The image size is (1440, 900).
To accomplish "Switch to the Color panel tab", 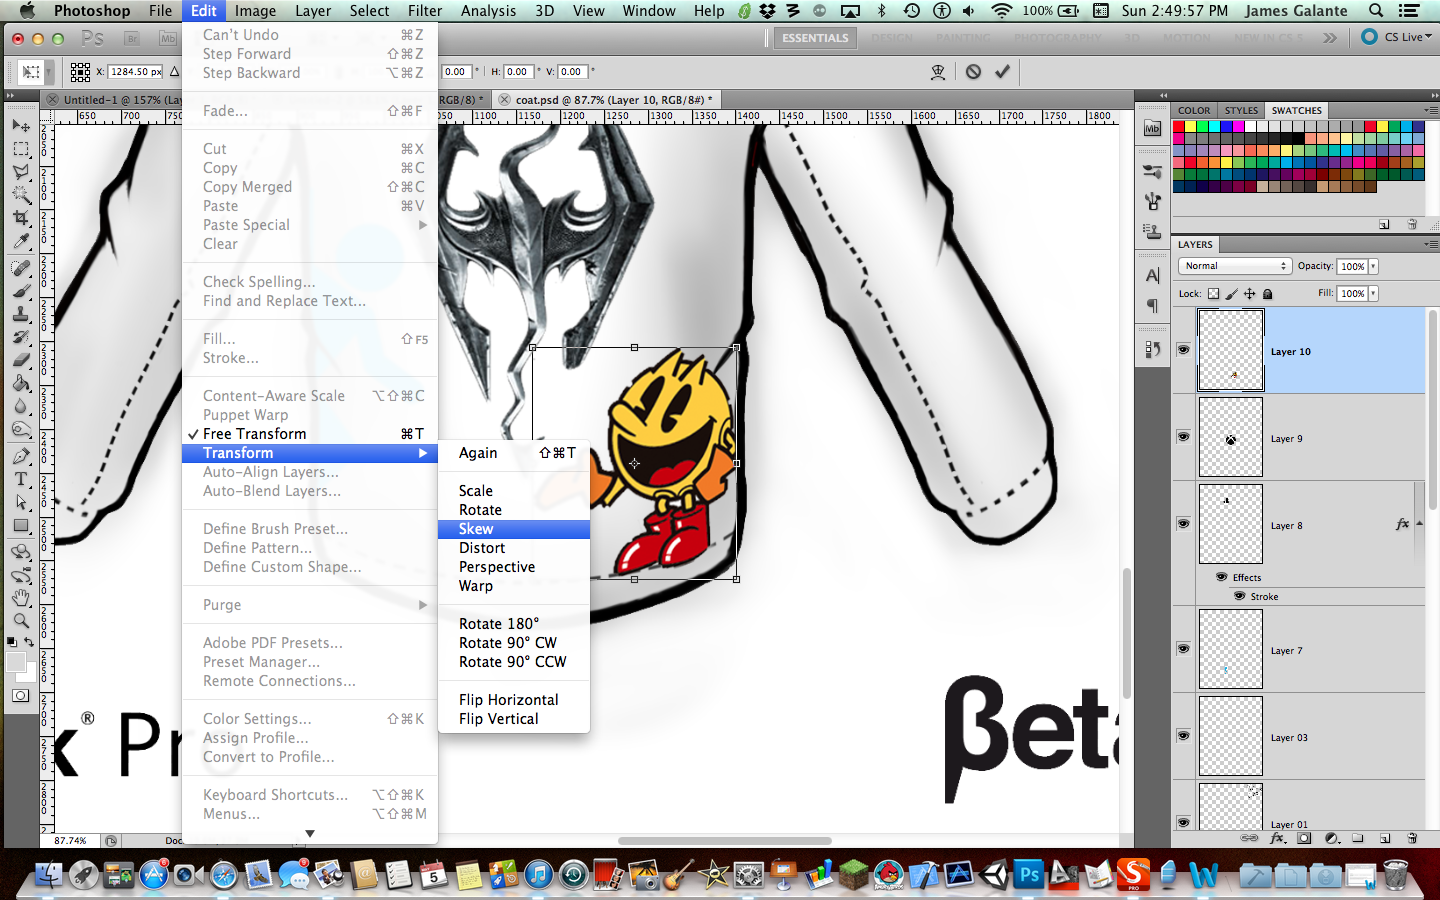I will coord(1194,110).
